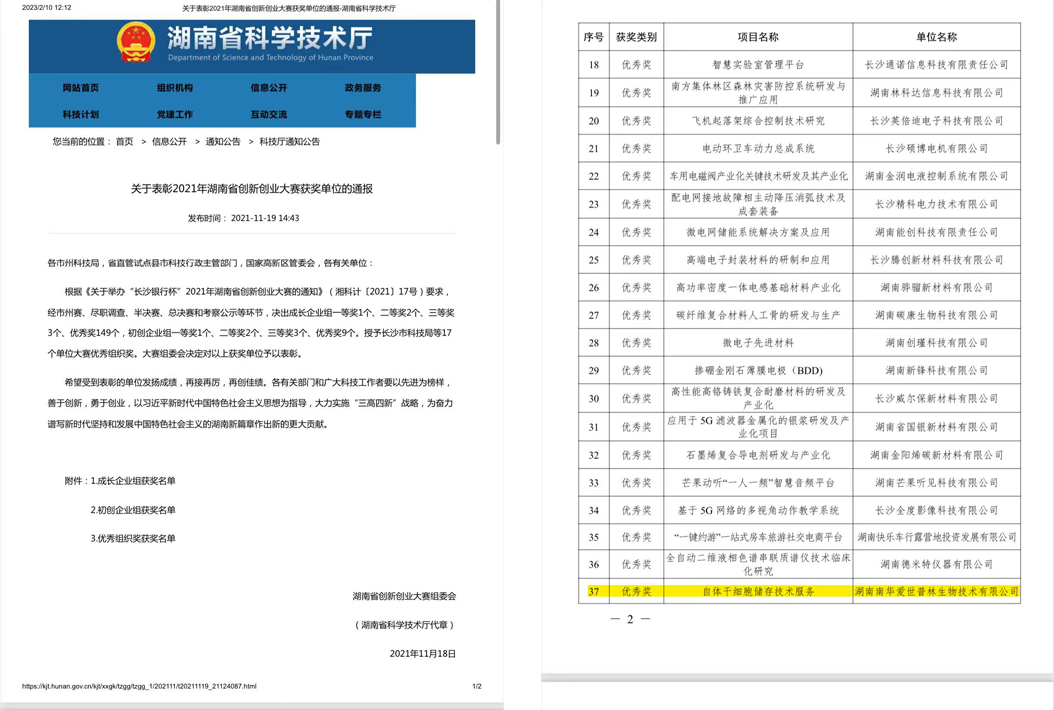Select the 组织机构 navigation item

click(175, 88)
